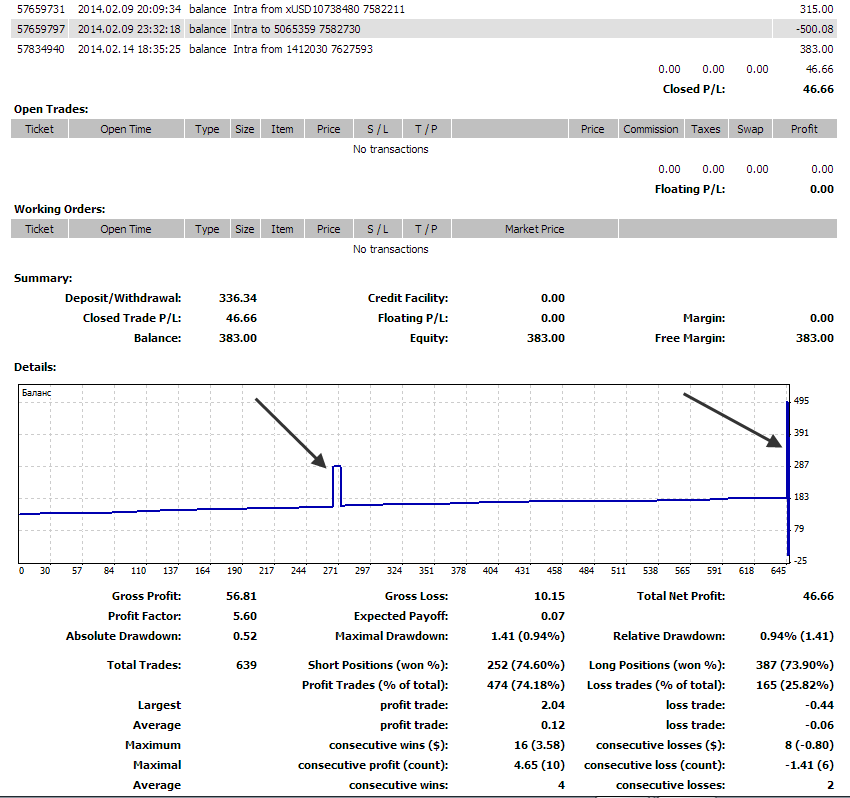Click the Profit Factor value 5.60
Screen dimensions: 850x798
click(243, 616)
